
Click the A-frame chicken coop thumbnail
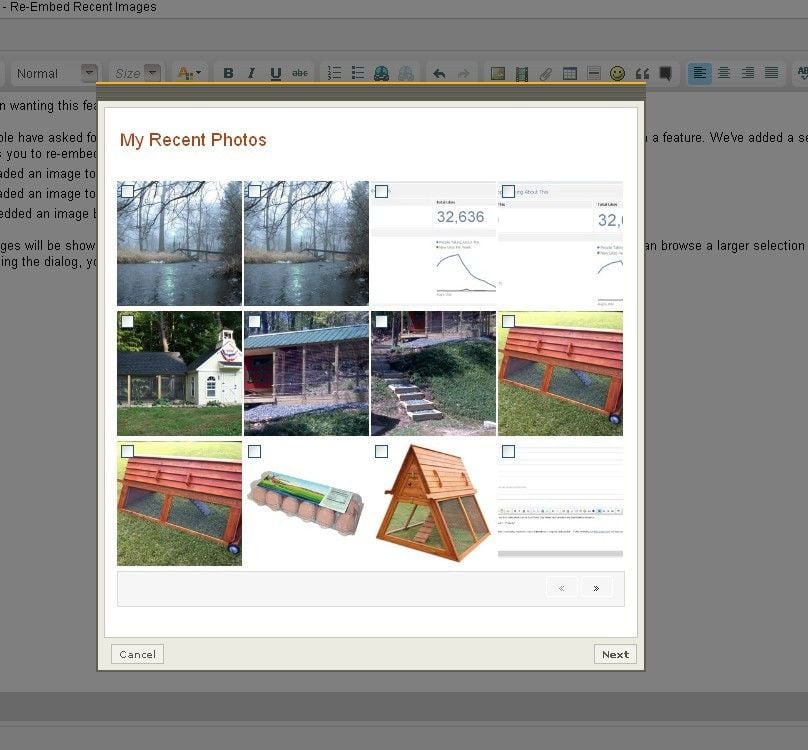[433, 505]
